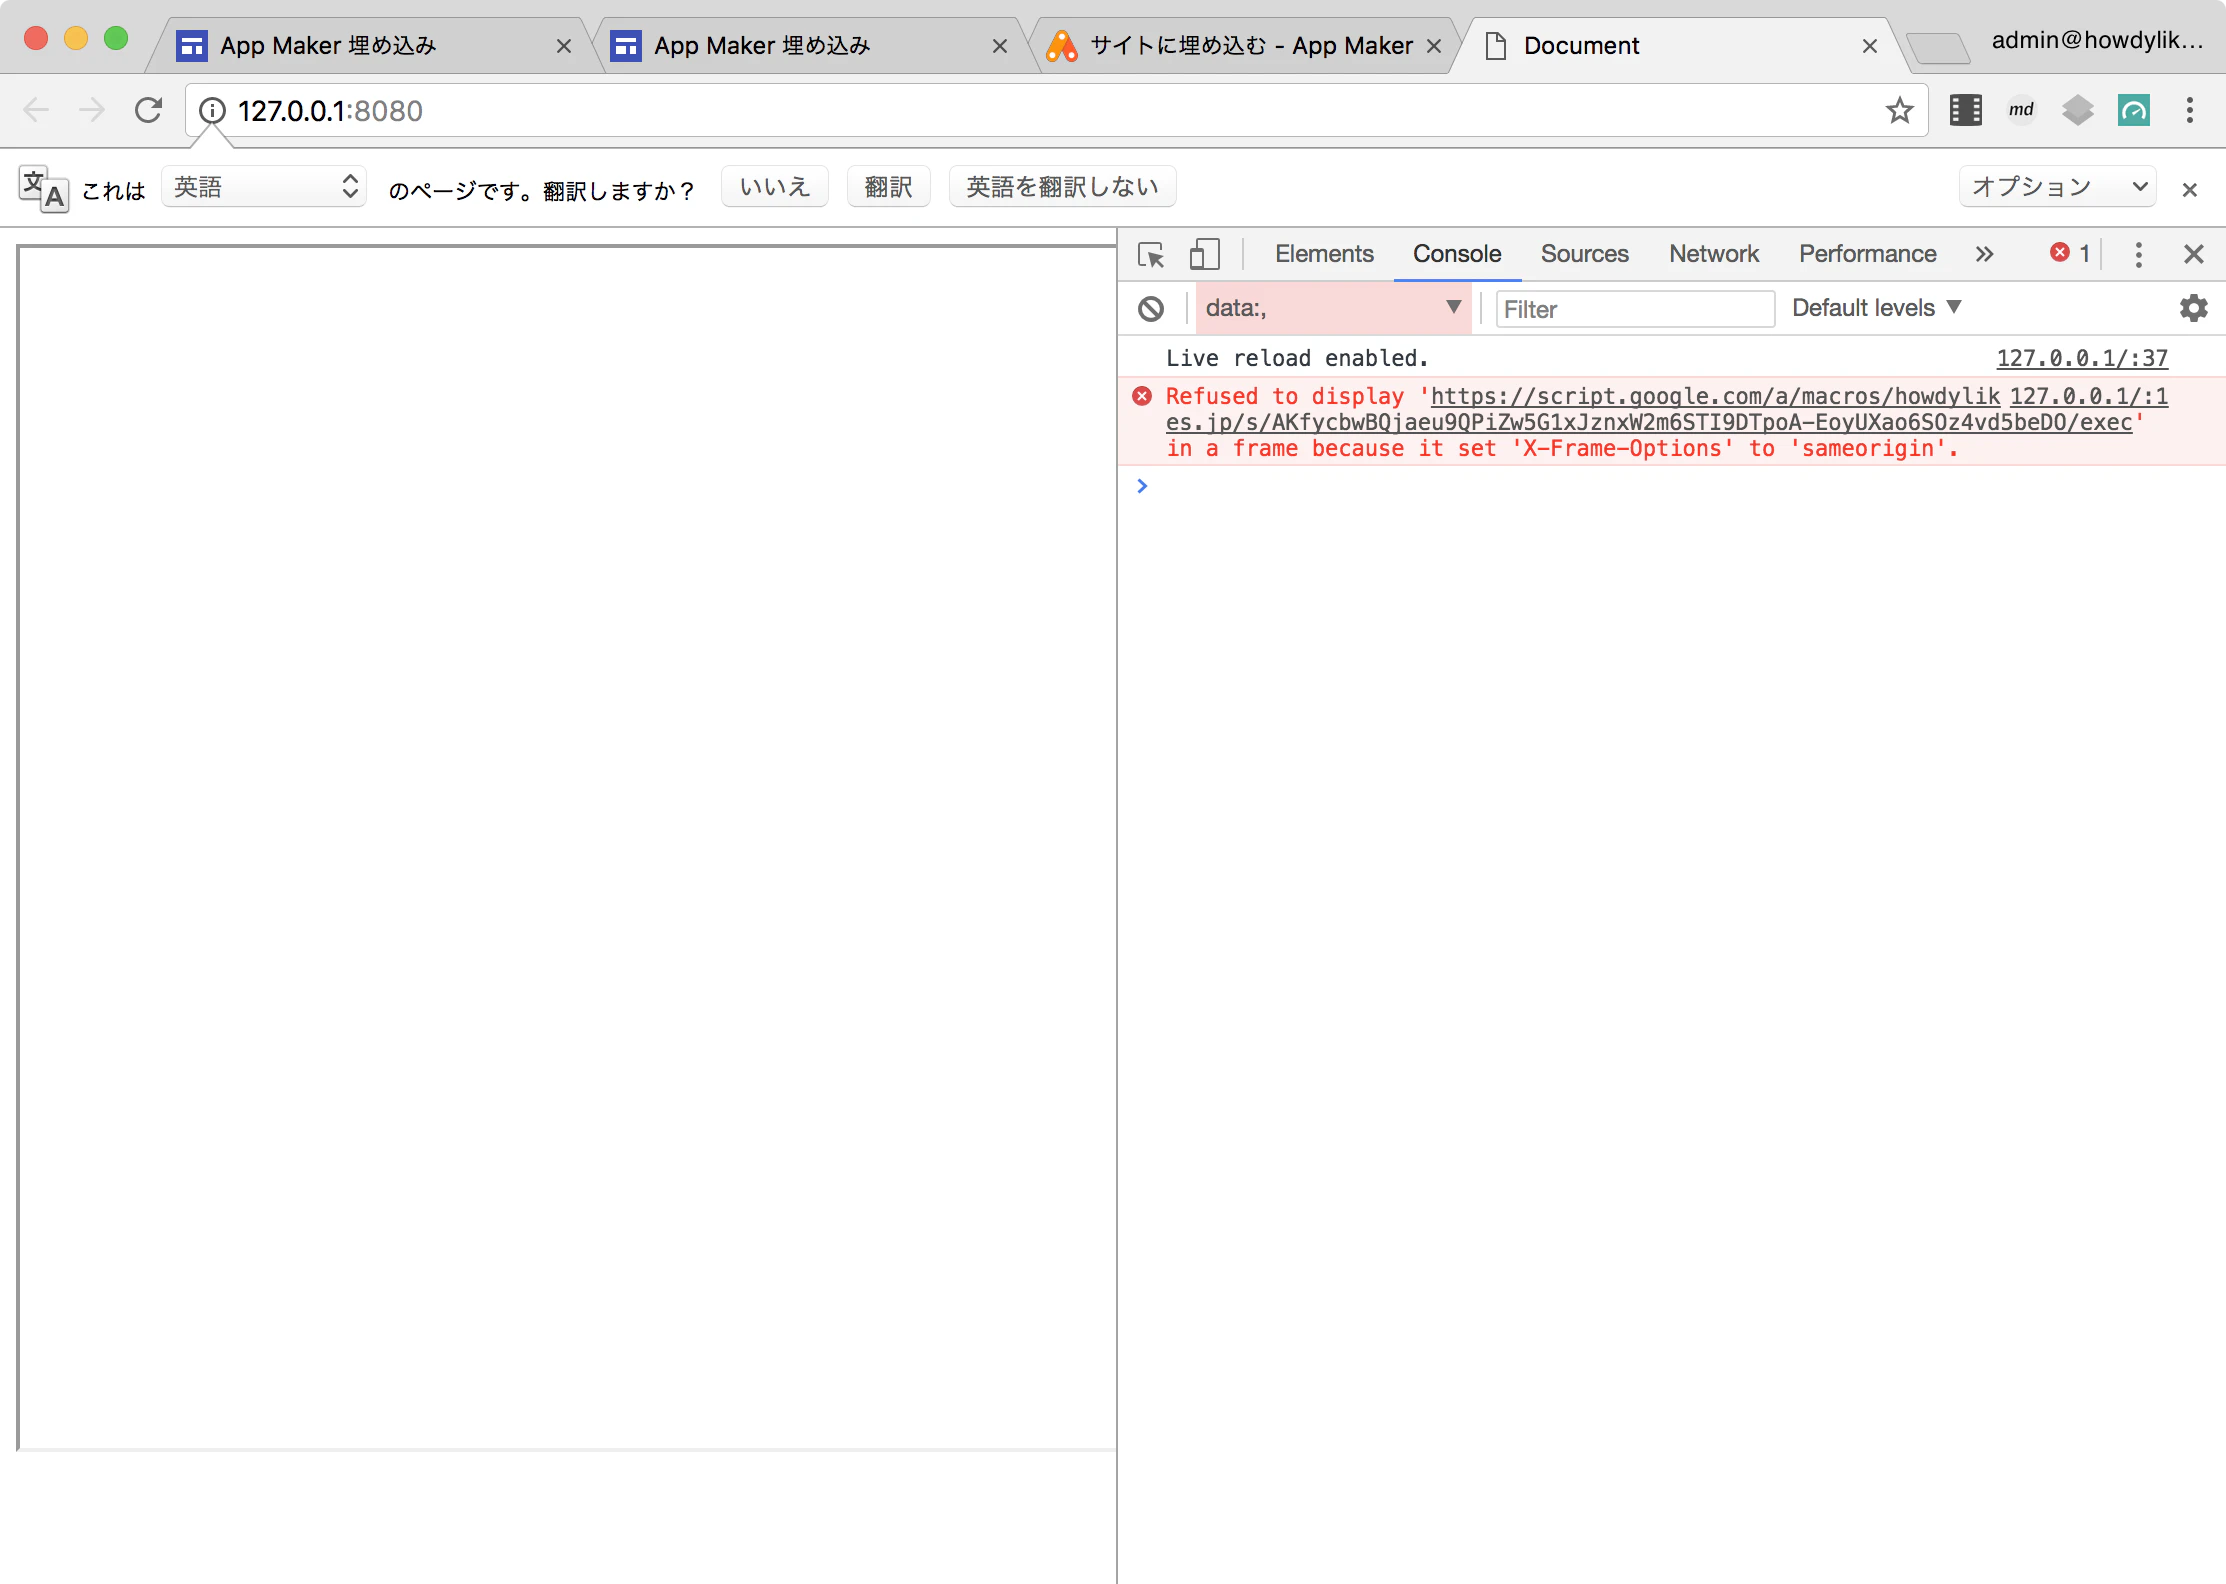This screenshot has width=2226, height=1584.
Task: Switch to the Elements tab
Action: pos(1324,254)
